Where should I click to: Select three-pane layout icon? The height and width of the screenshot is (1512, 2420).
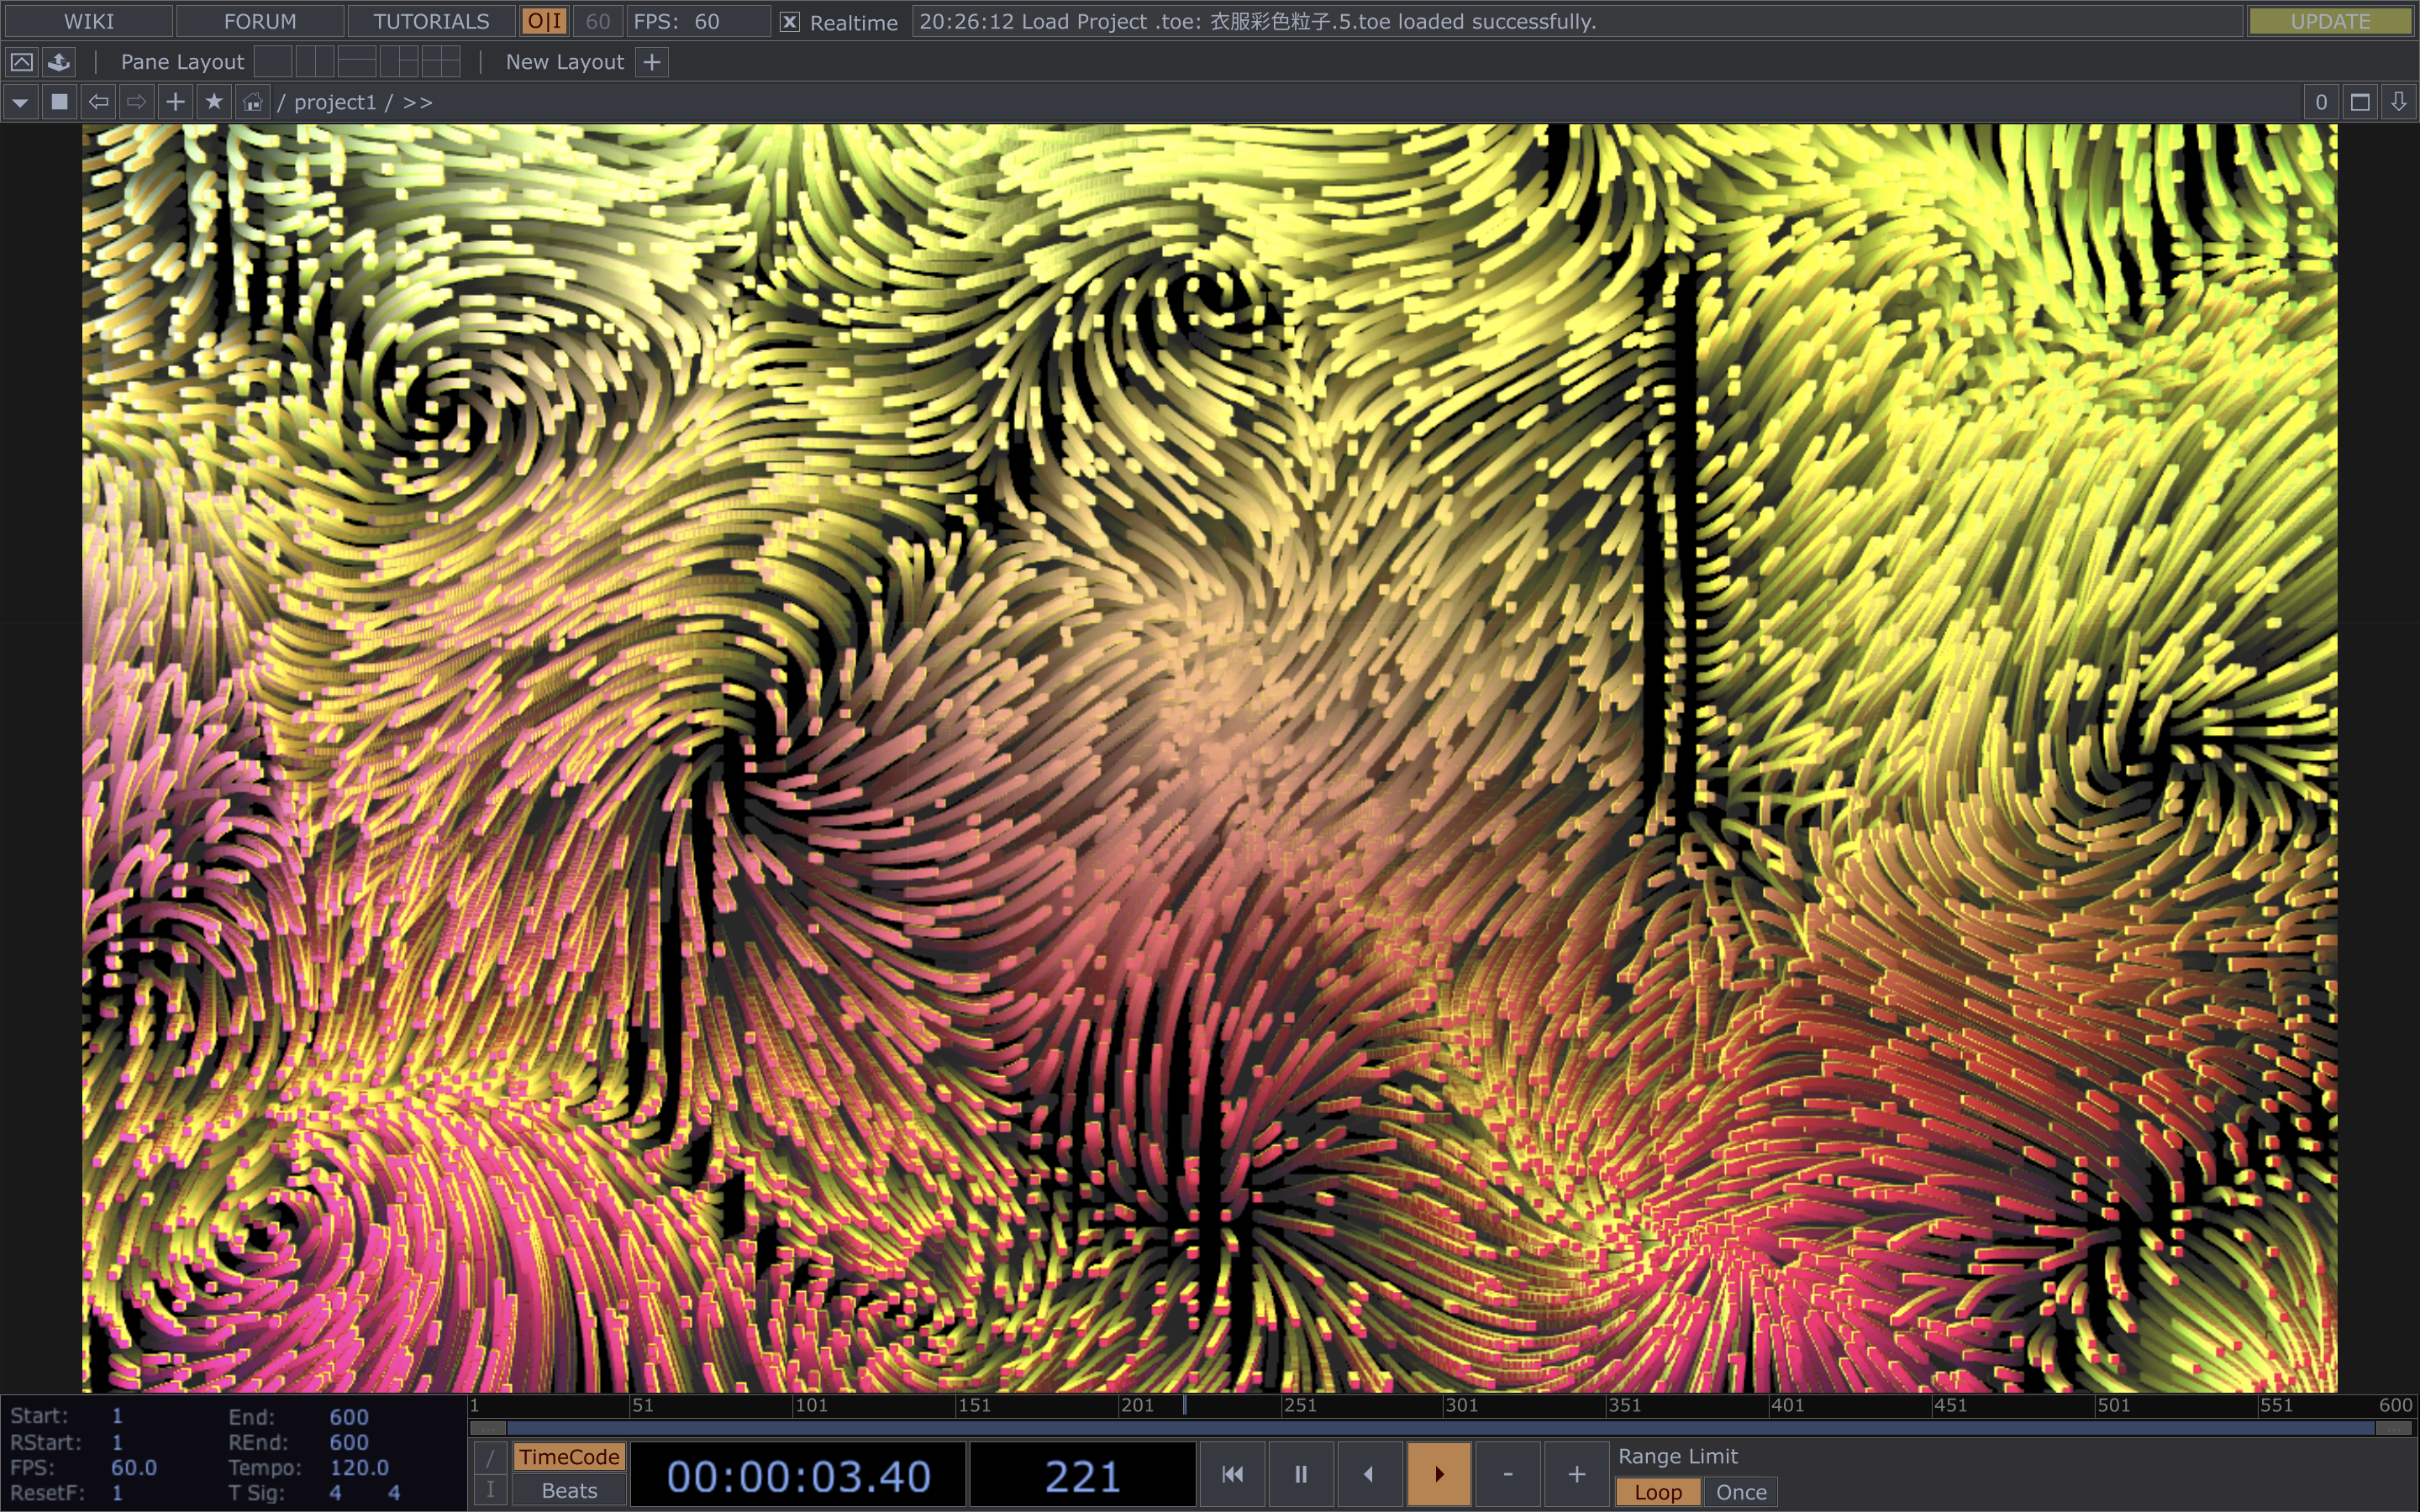pyautogui.click(x=399, y=62)
